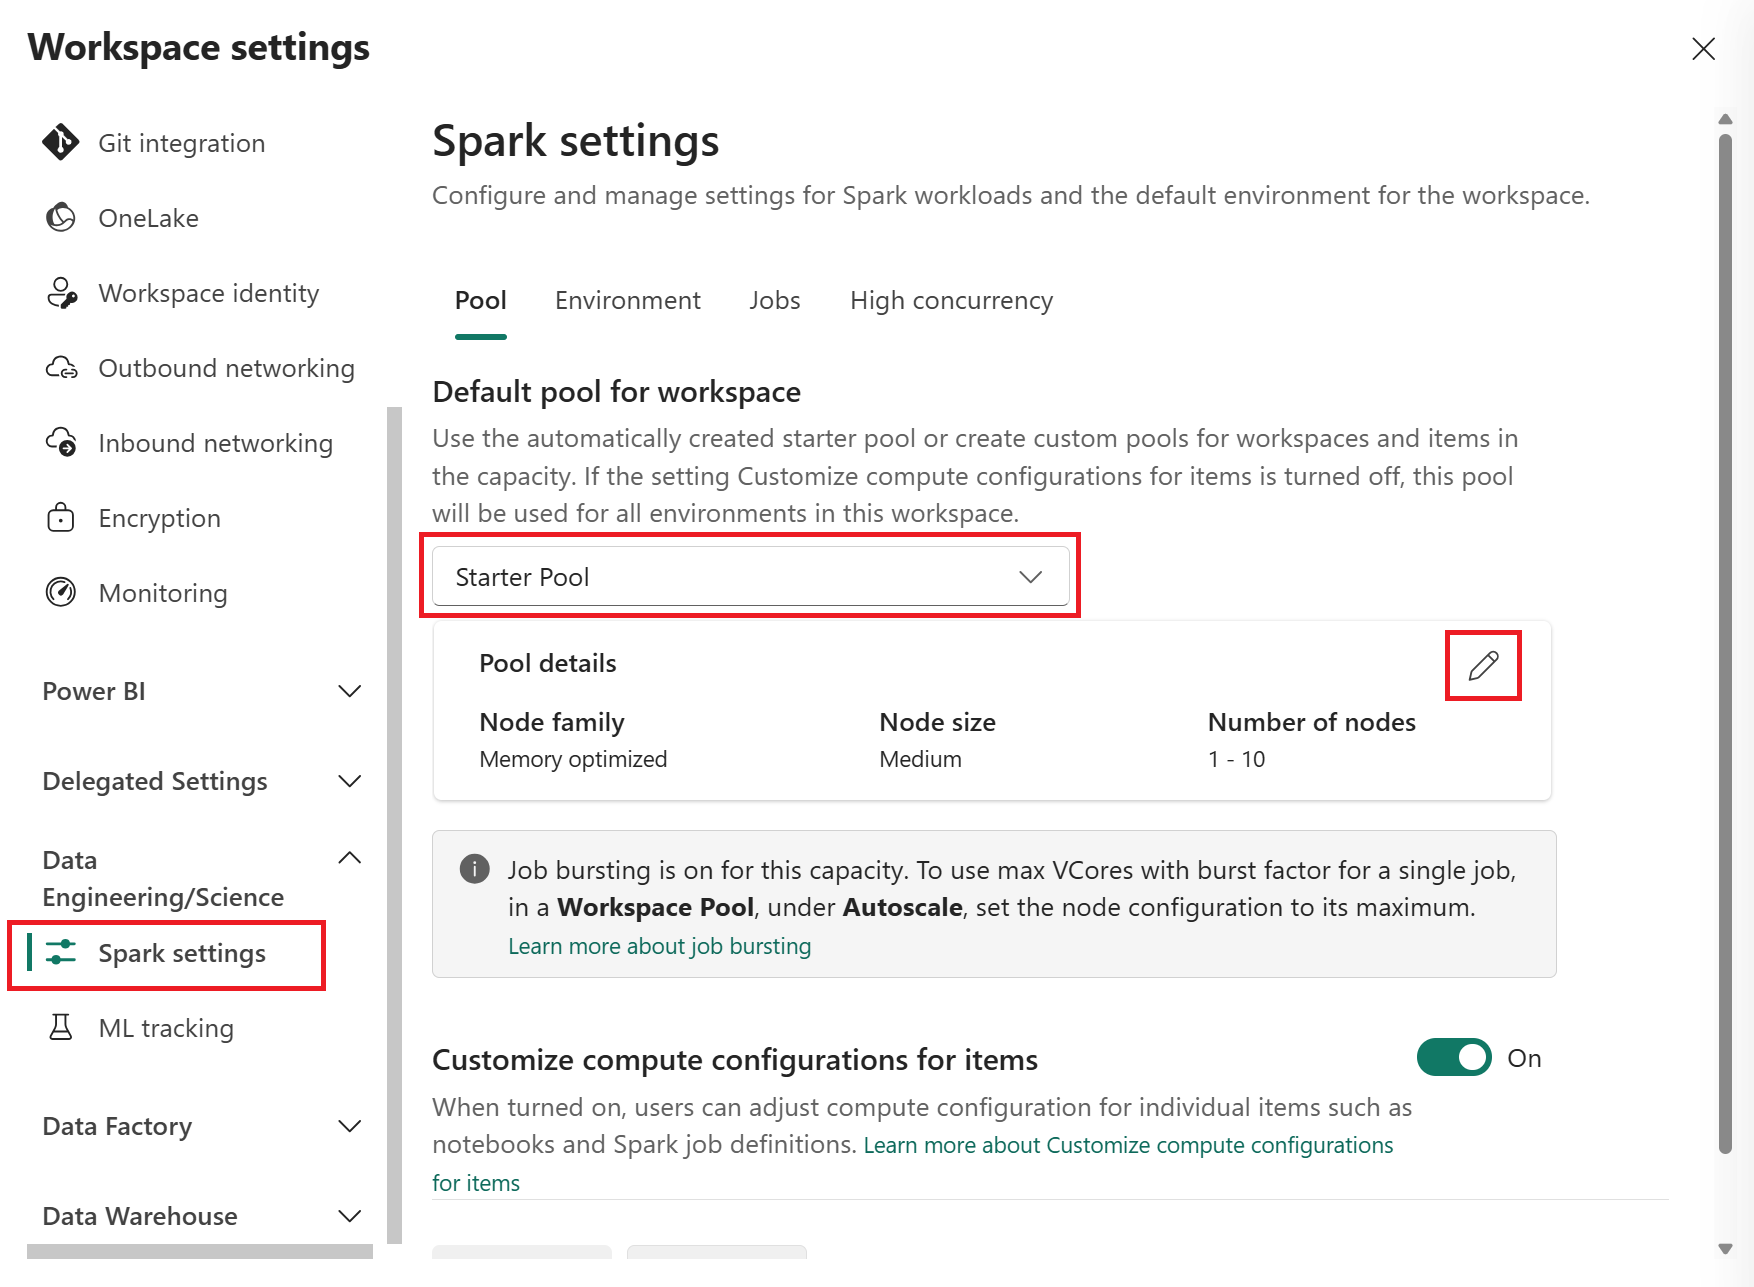Open Inbound networking settings
The height and width of the screenshot is (1287, 1754).
(216, 443)
